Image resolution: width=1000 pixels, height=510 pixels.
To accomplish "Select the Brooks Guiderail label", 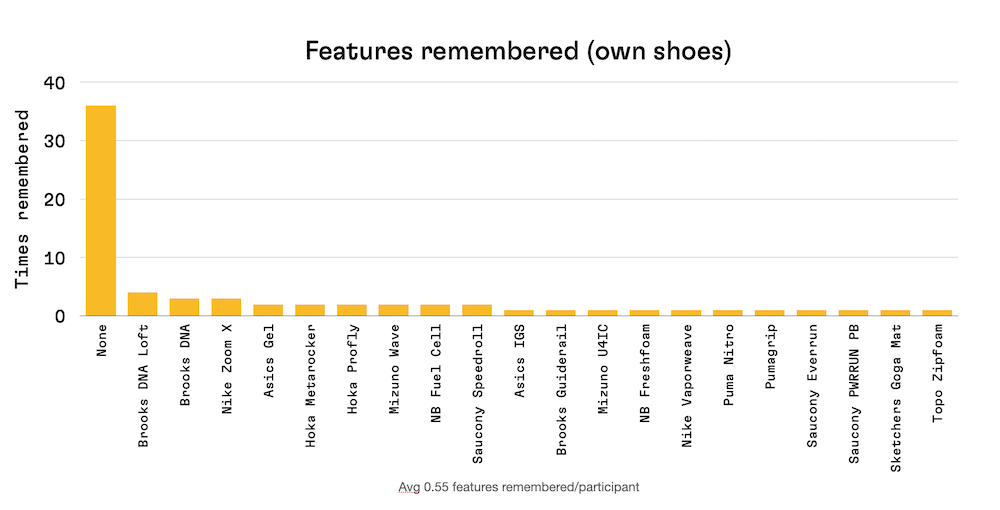I will tap(561, 390).
